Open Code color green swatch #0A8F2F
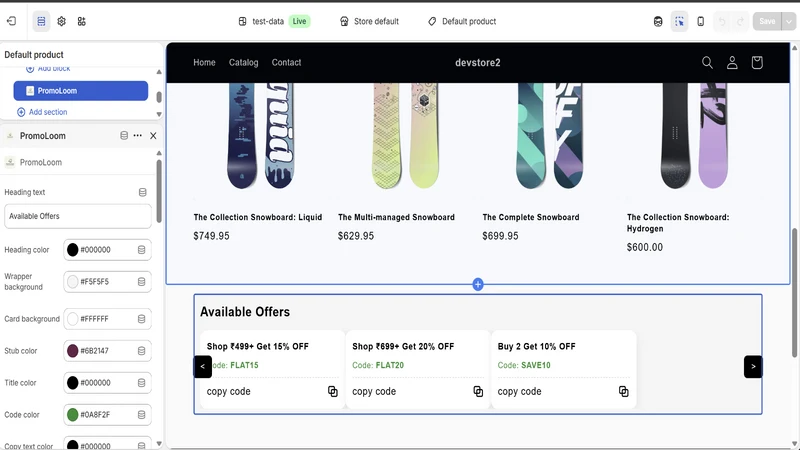 tap(72, 415)
